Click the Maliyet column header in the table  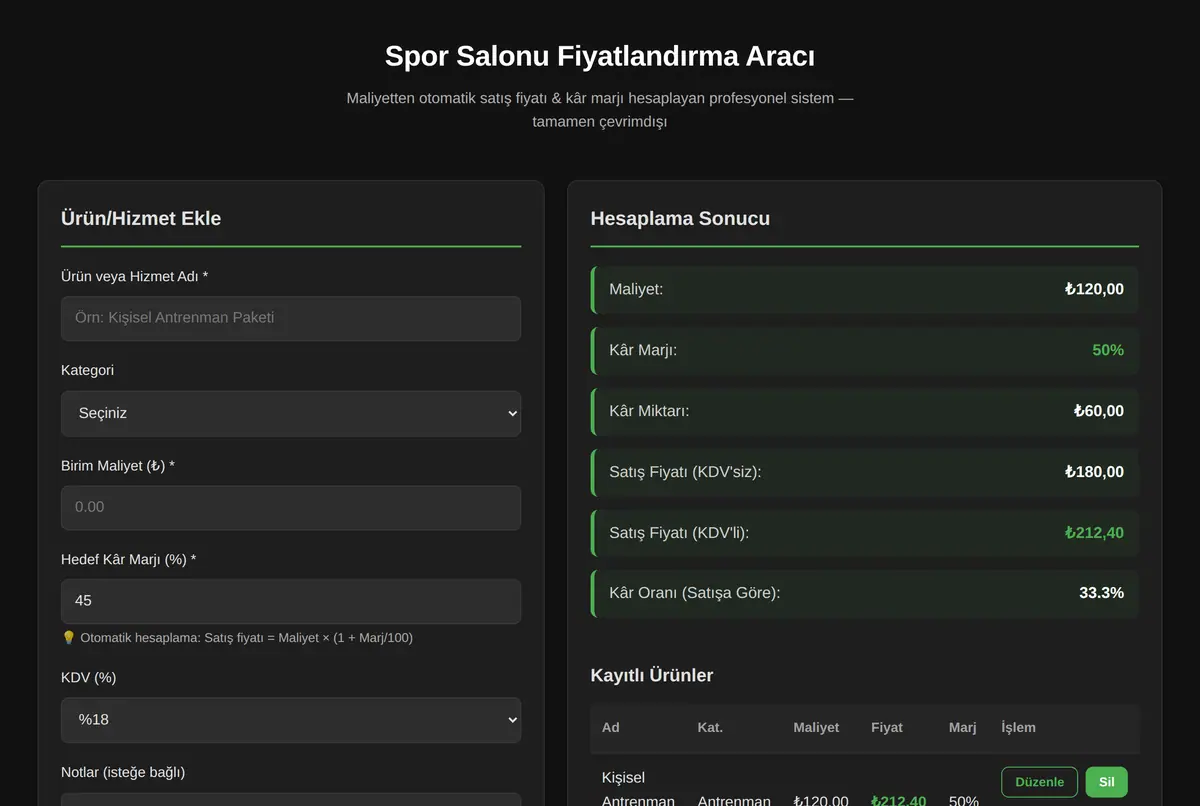816,727
